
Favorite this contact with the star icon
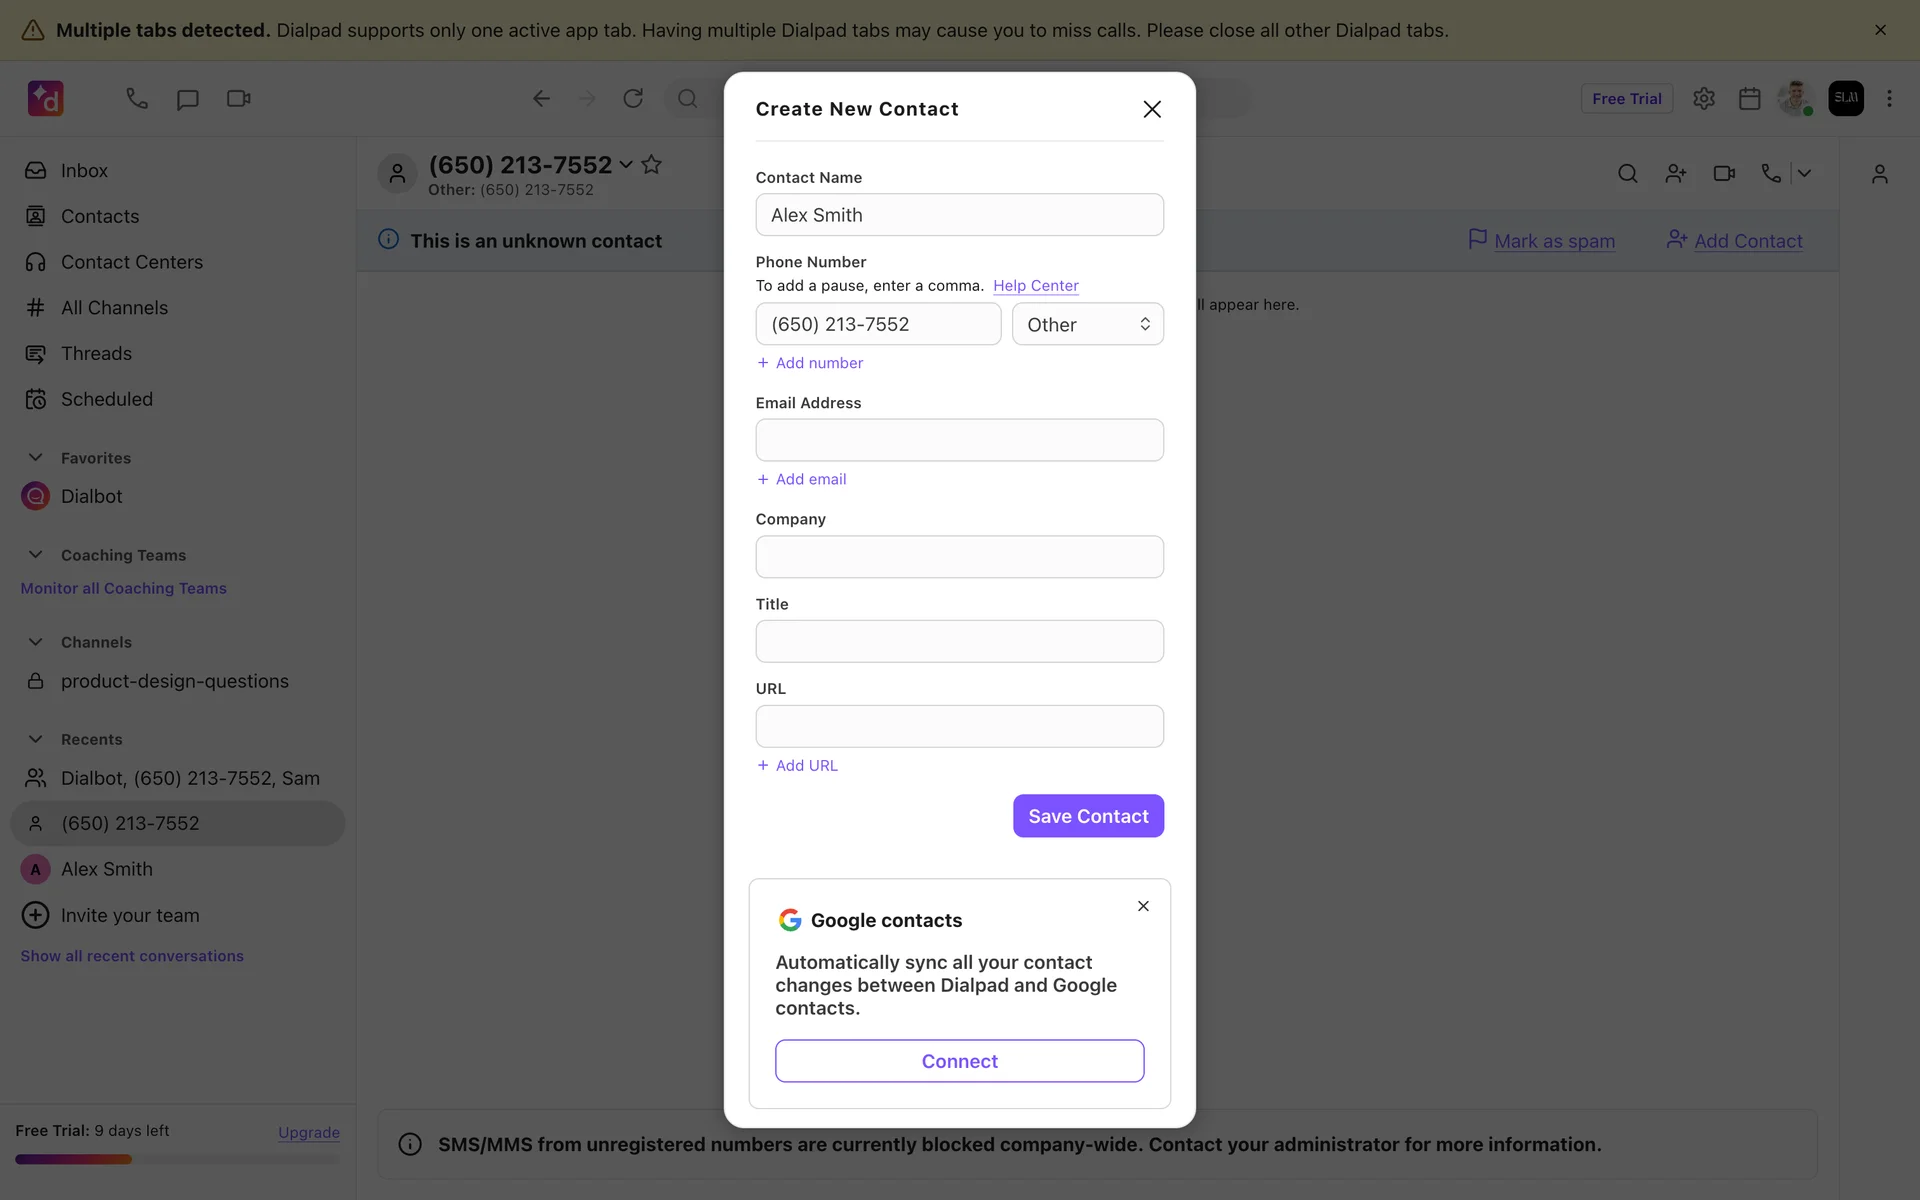point(652,164)
